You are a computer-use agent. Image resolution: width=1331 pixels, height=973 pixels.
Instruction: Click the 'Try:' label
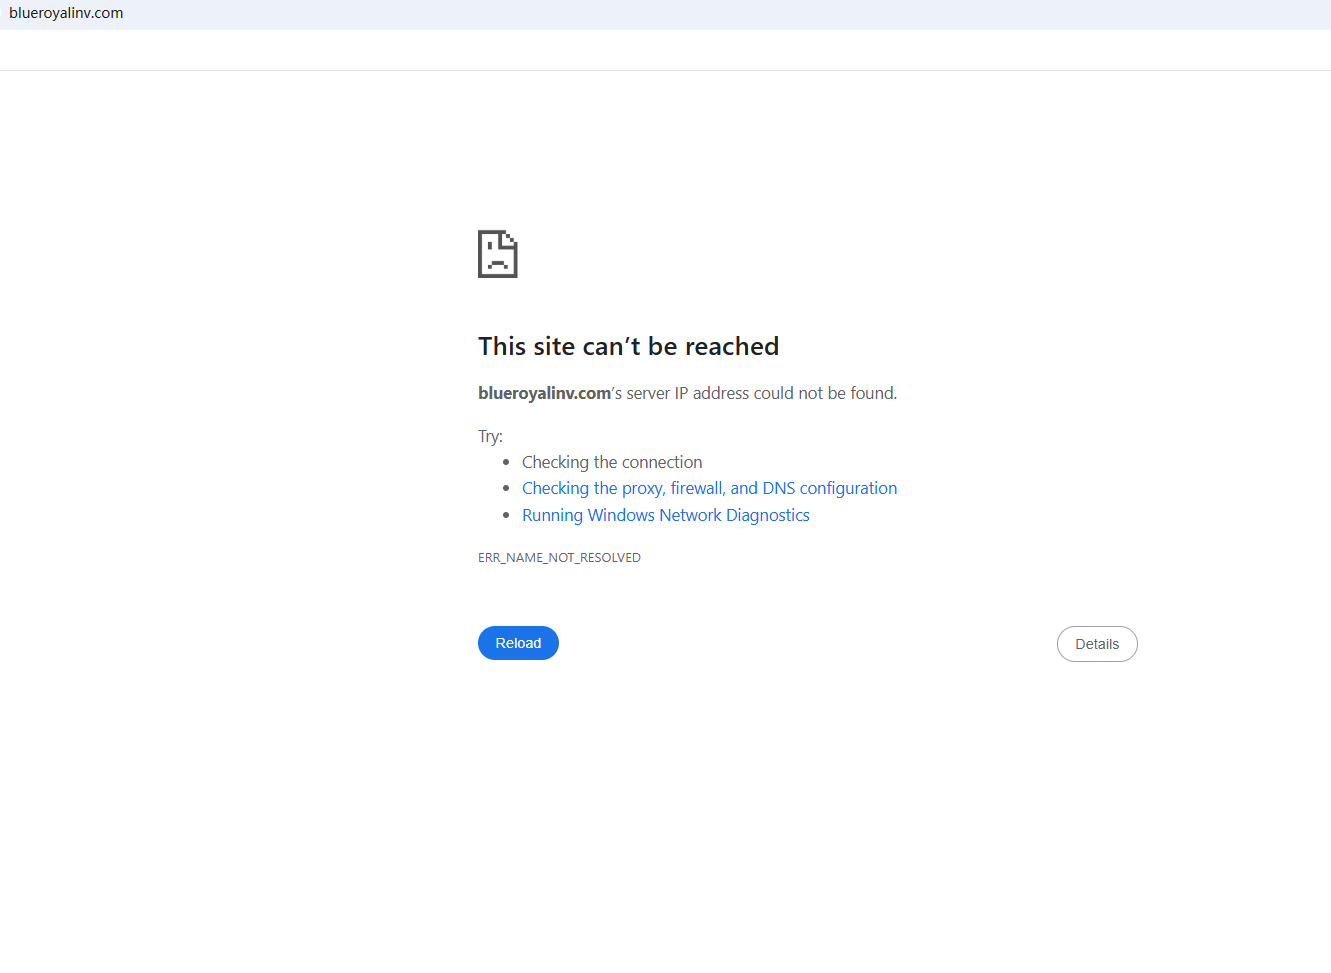[490, 436]
